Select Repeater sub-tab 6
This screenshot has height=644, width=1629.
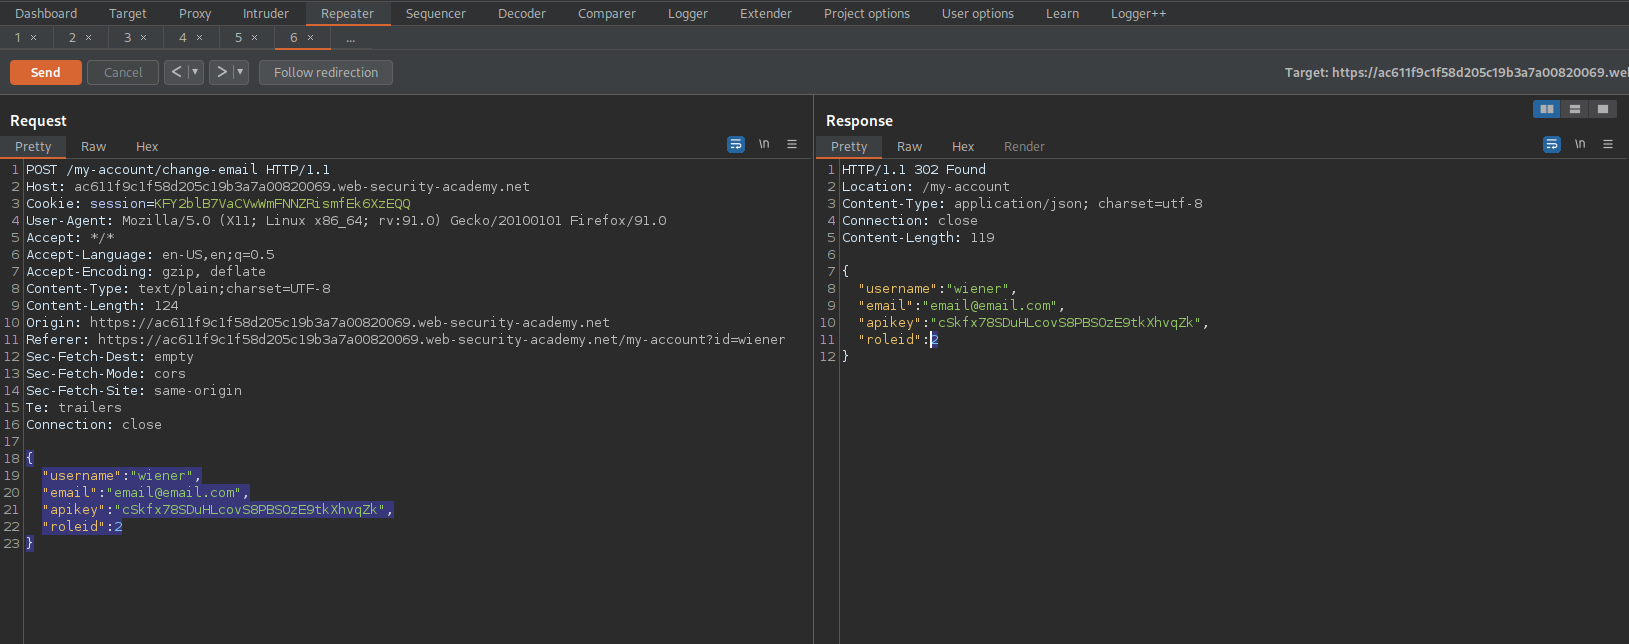tap(294, 38)
